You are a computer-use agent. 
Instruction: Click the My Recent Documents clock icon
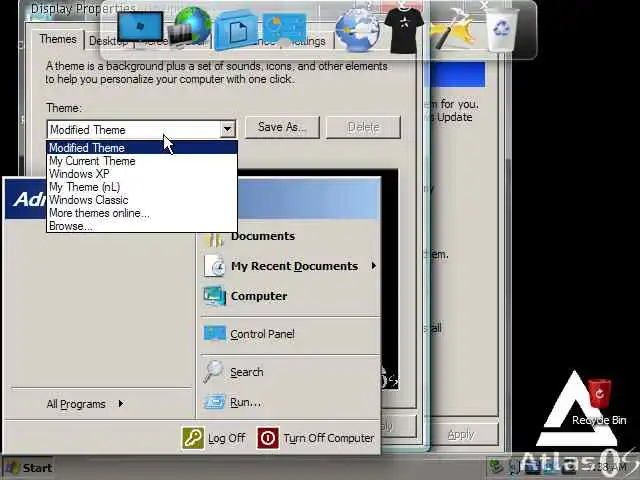click(215, 266)
